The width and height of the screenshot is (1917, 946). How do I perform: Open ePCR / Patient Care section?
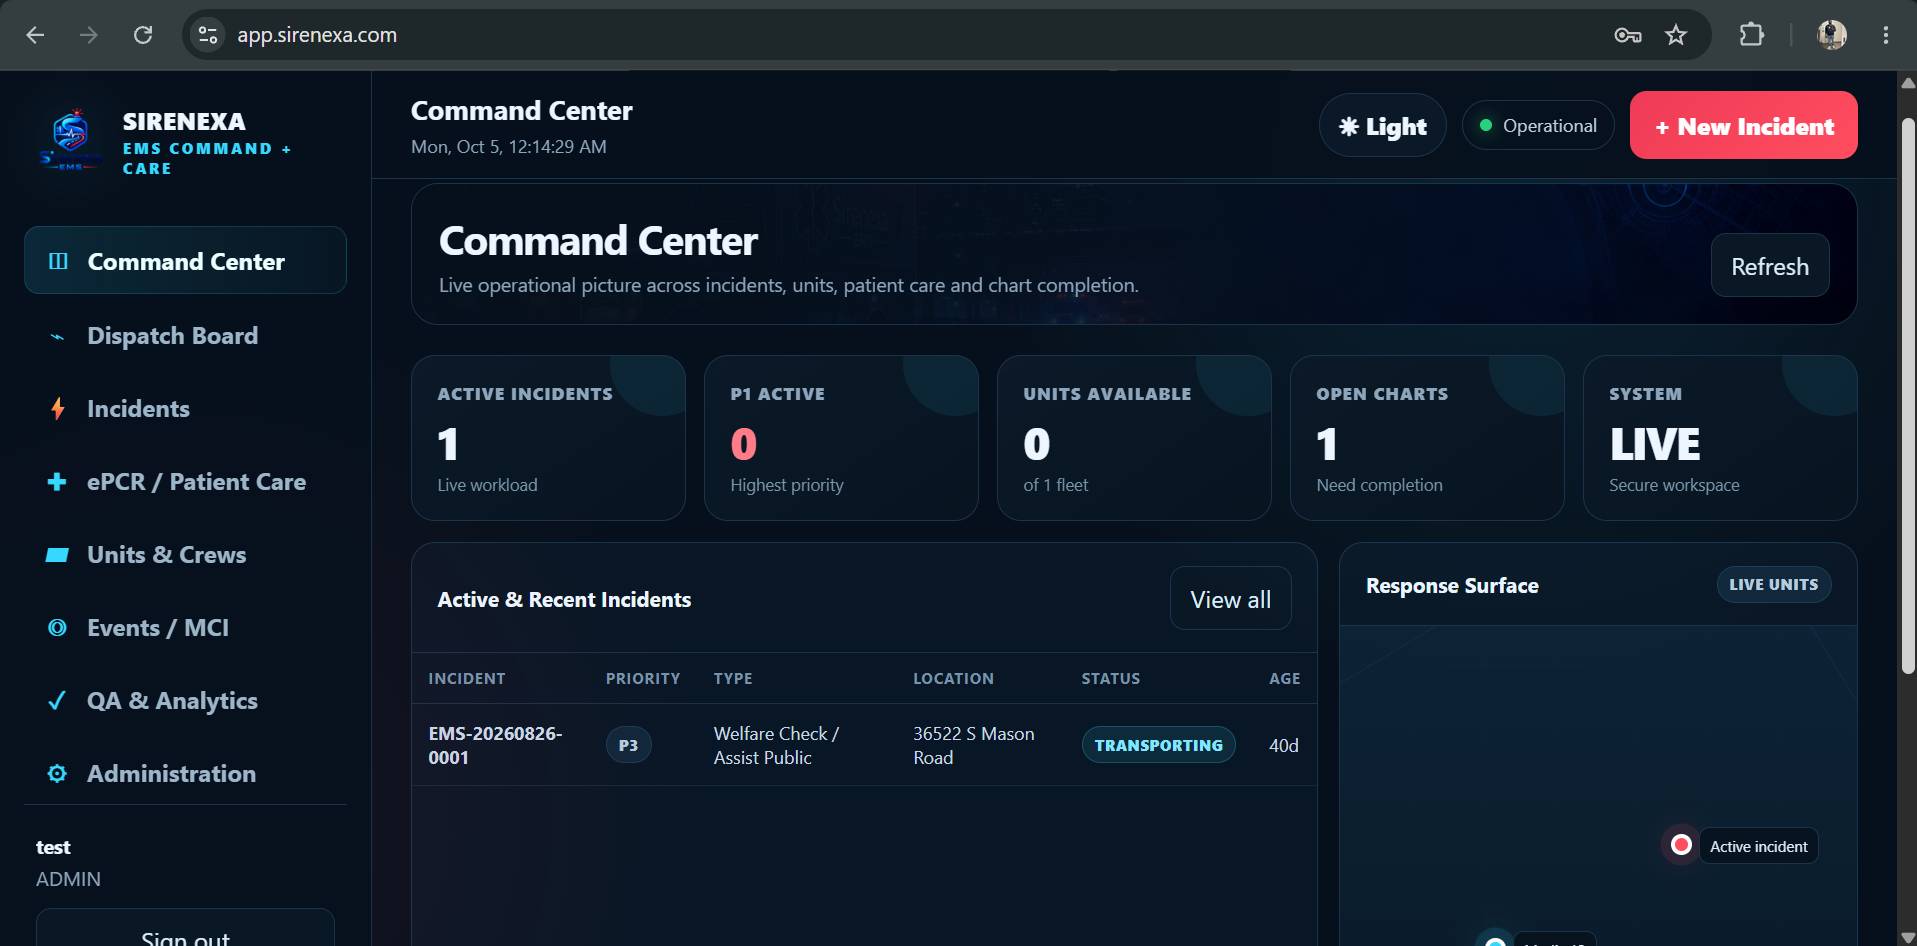pos(185,482)
